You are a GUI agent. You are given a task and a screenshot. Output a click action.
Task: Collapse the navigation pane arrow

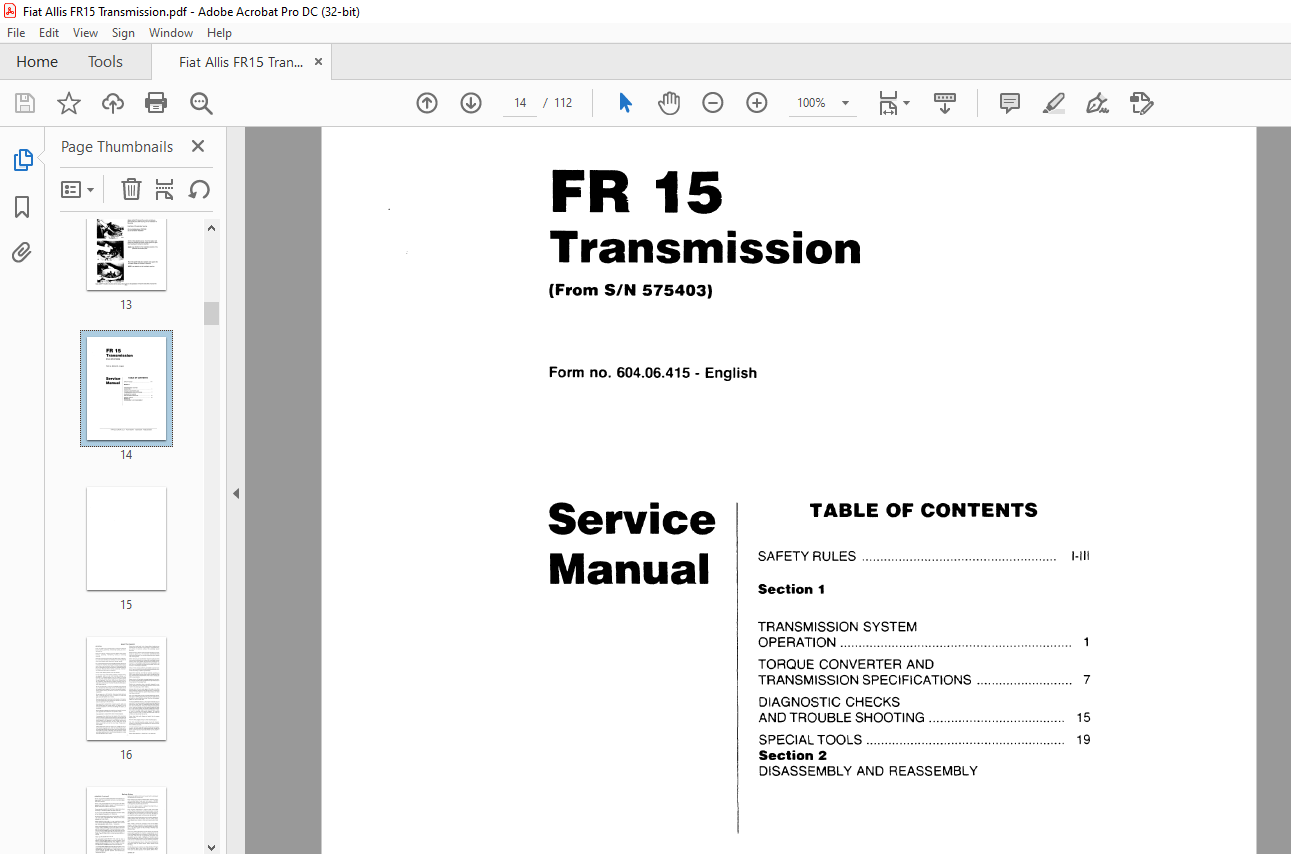pos(236,493)
